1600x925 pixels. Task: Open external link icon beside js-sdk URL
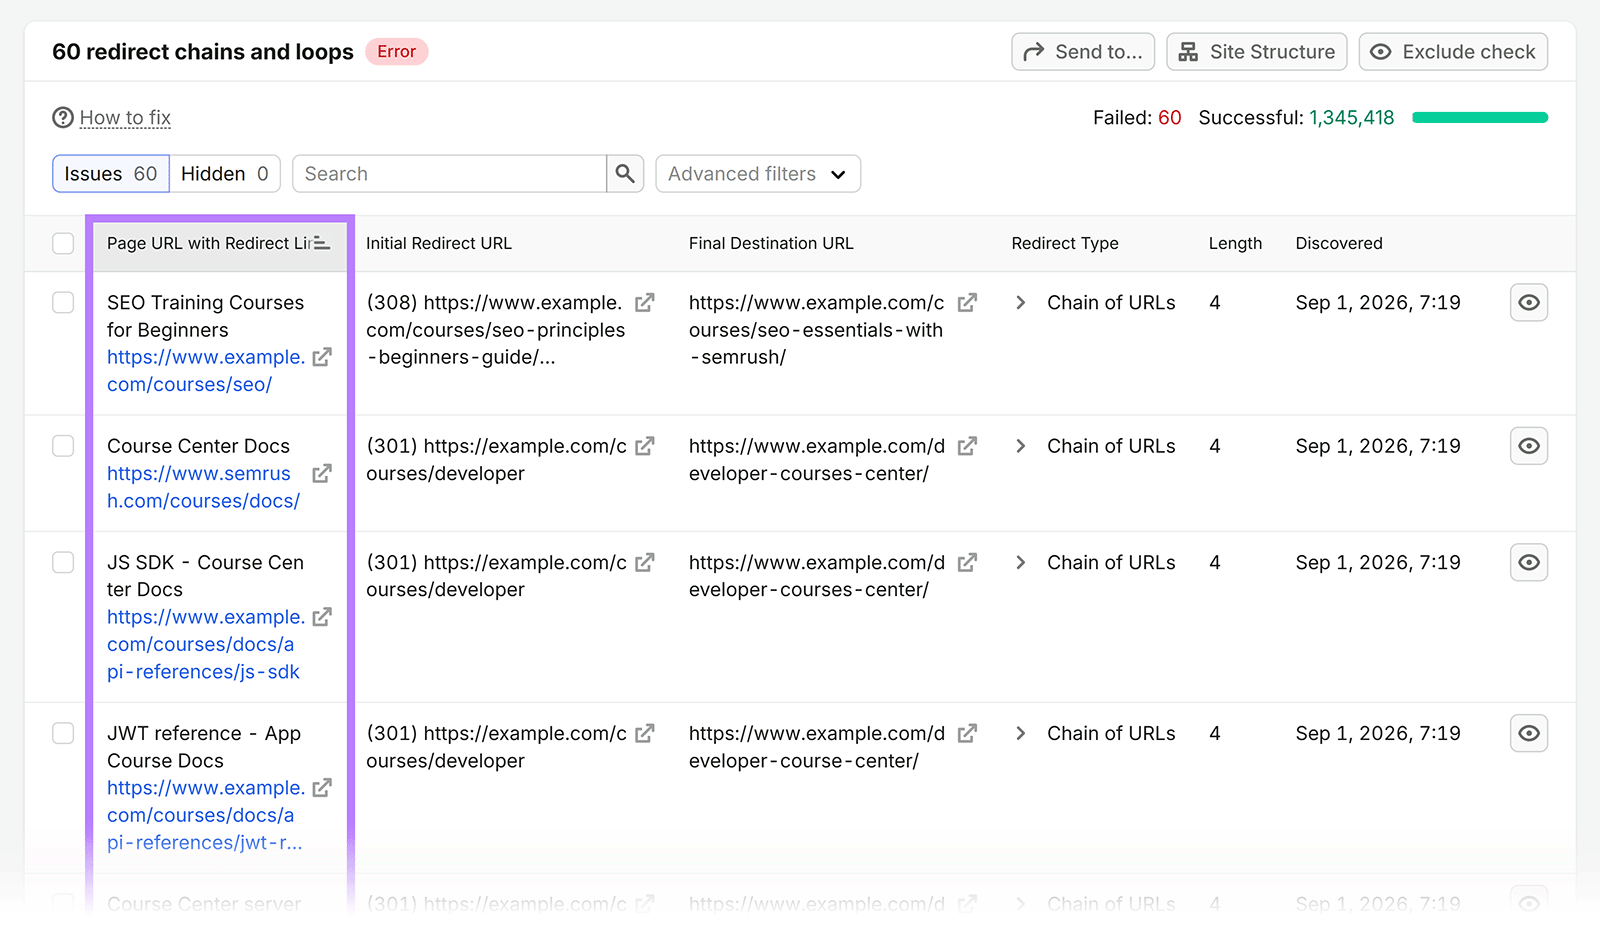[322, 617]
